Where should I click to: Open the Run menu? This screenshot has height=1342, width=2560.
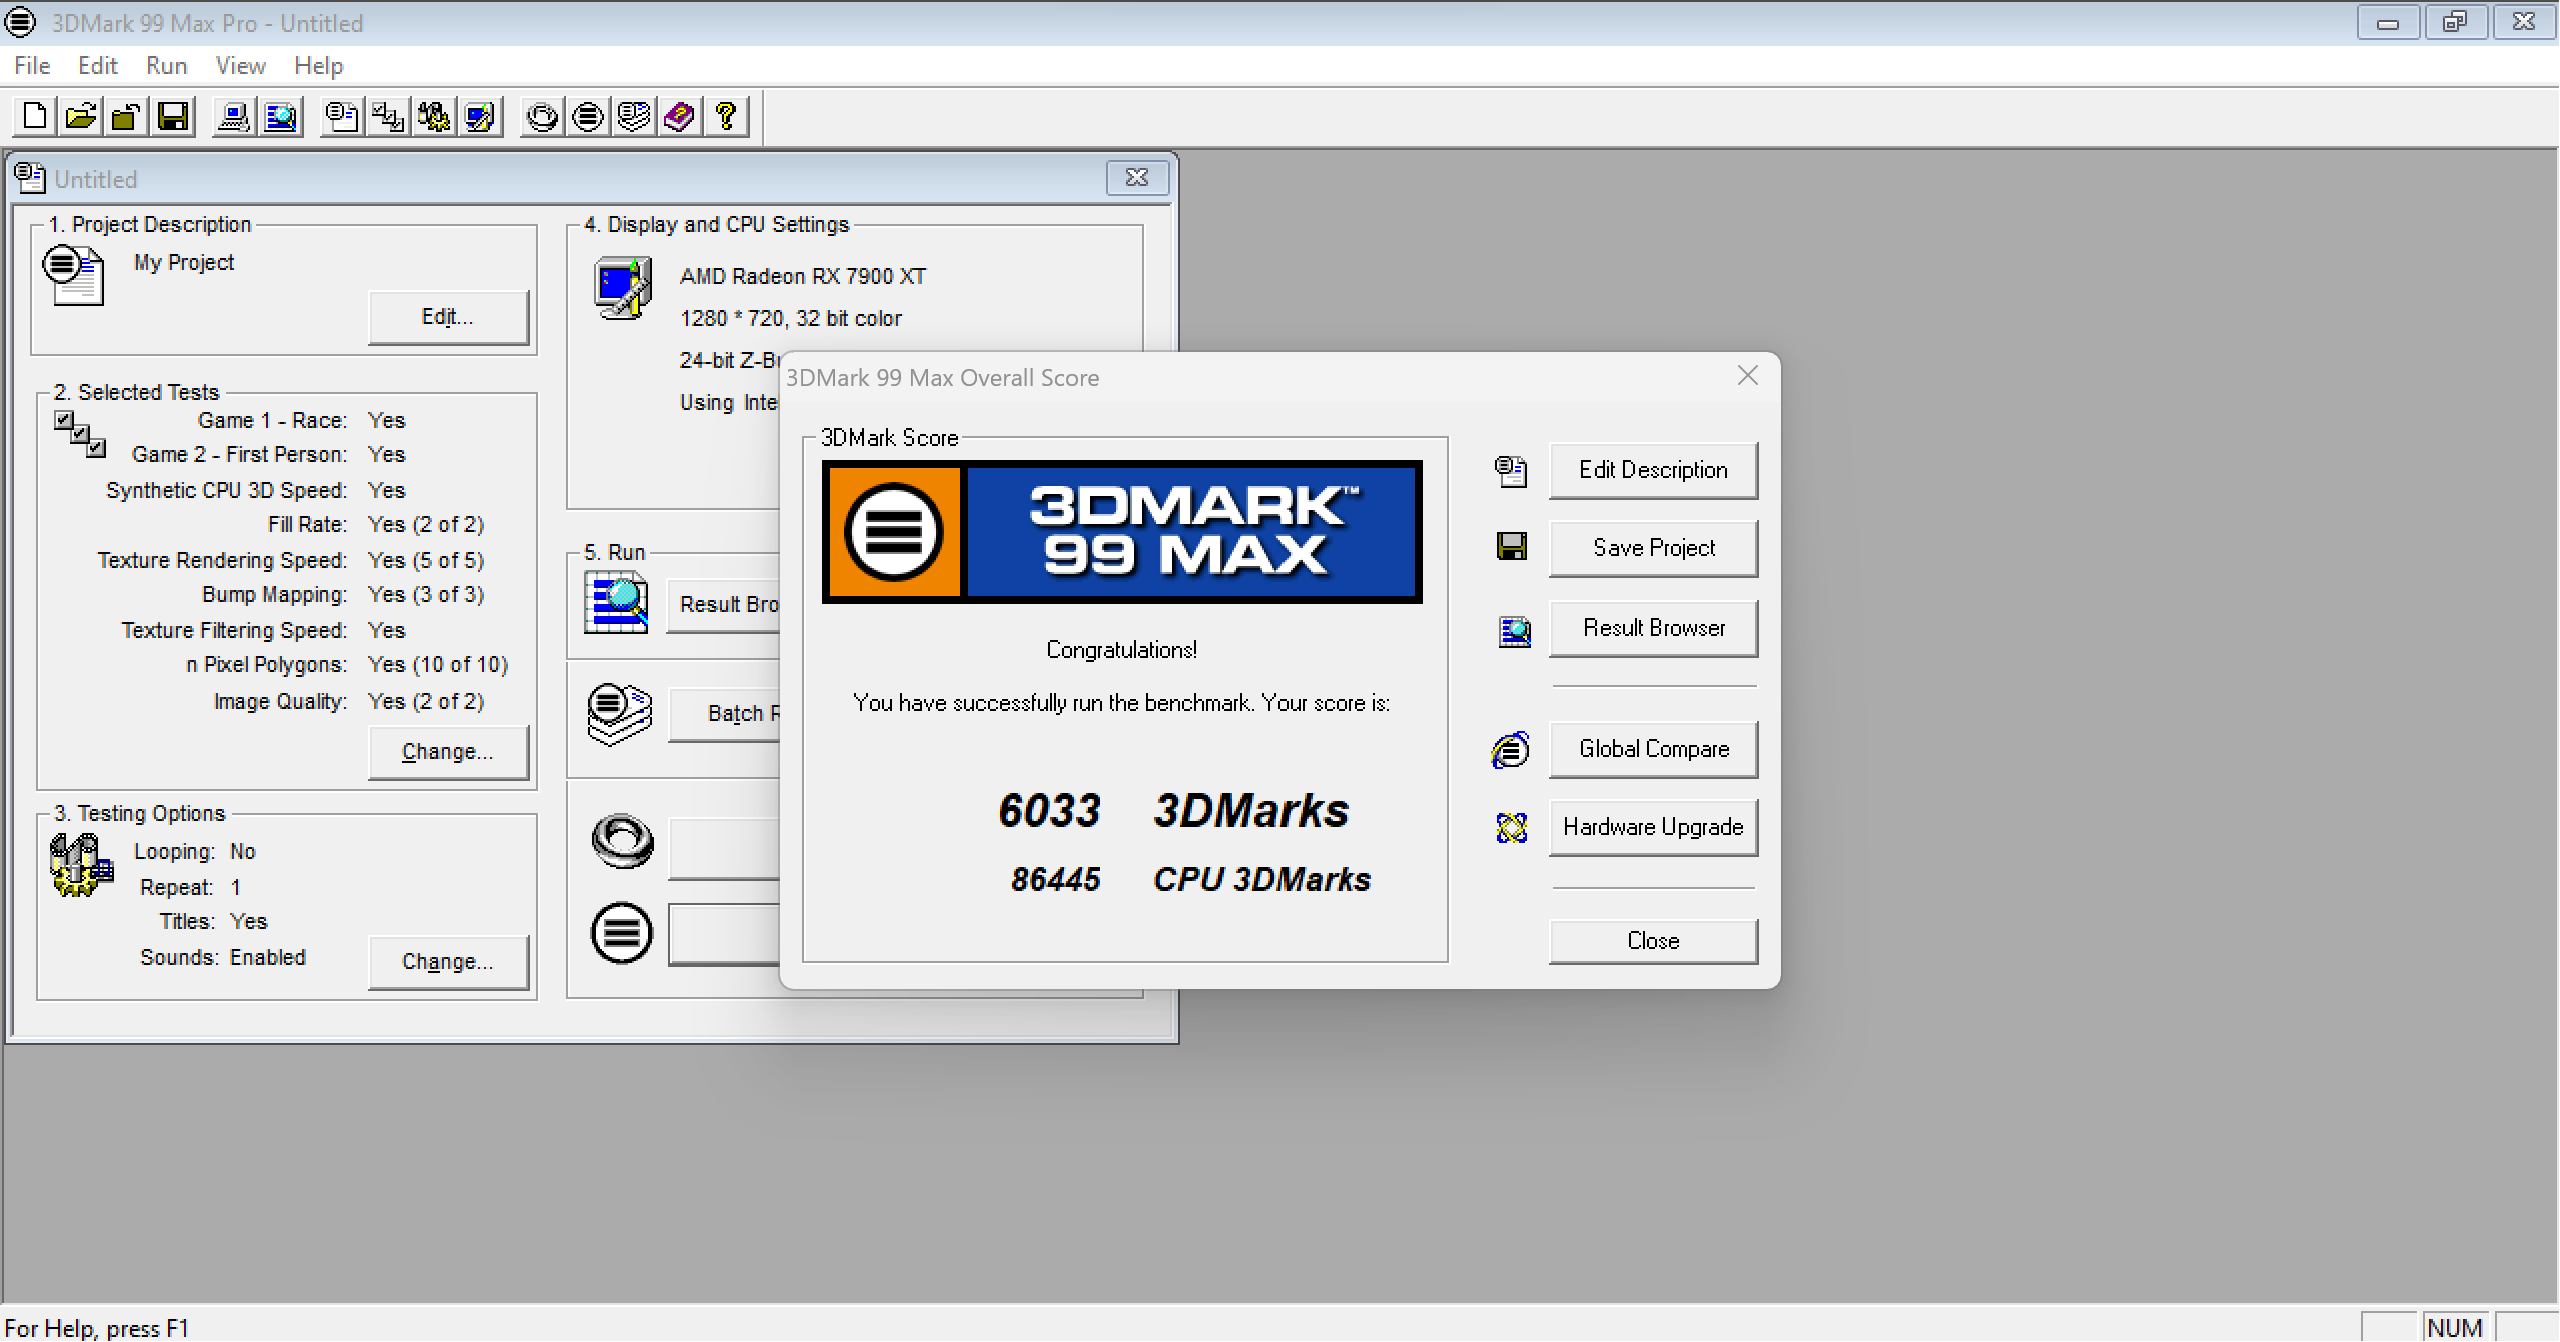point(166,66)
